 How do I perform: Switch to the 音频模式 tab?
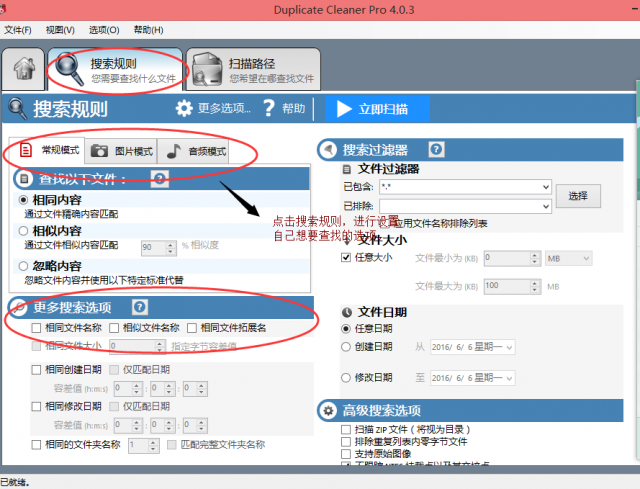click(193, 151)
